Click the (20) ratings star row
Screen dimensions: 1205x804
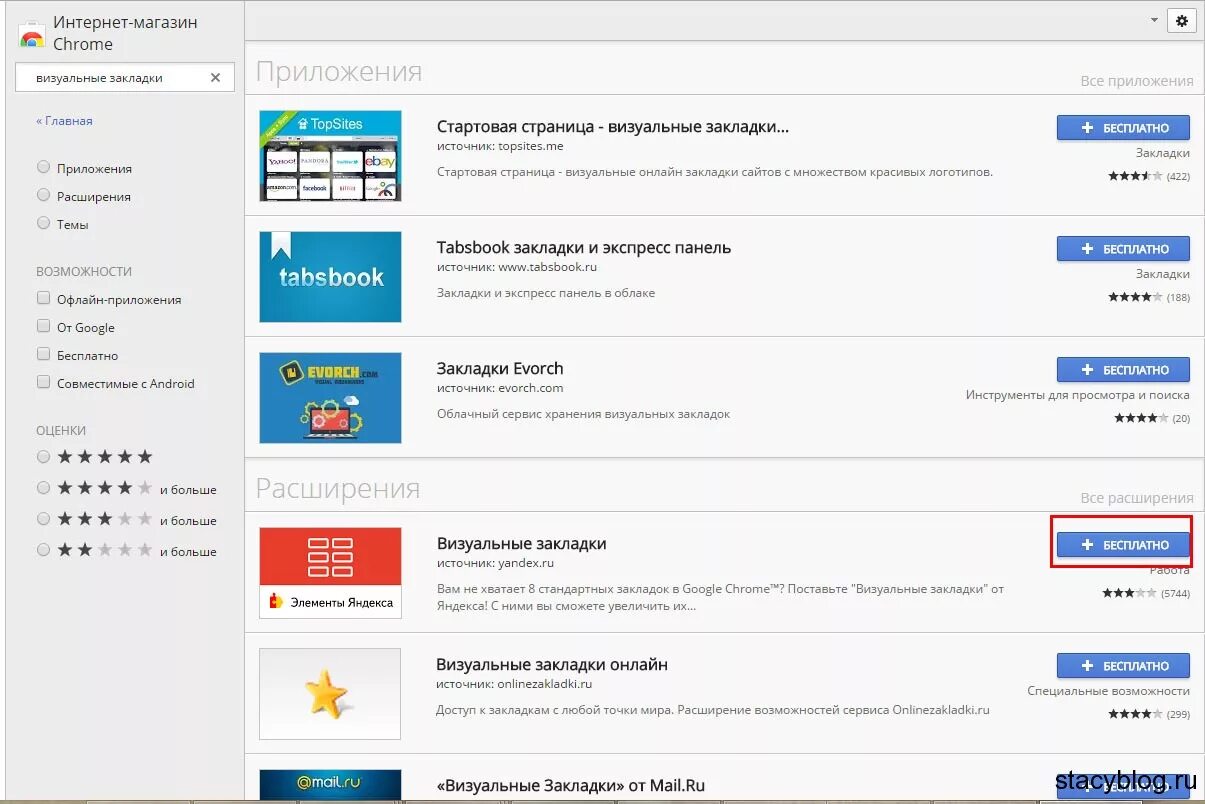[x=1152, y=418]
